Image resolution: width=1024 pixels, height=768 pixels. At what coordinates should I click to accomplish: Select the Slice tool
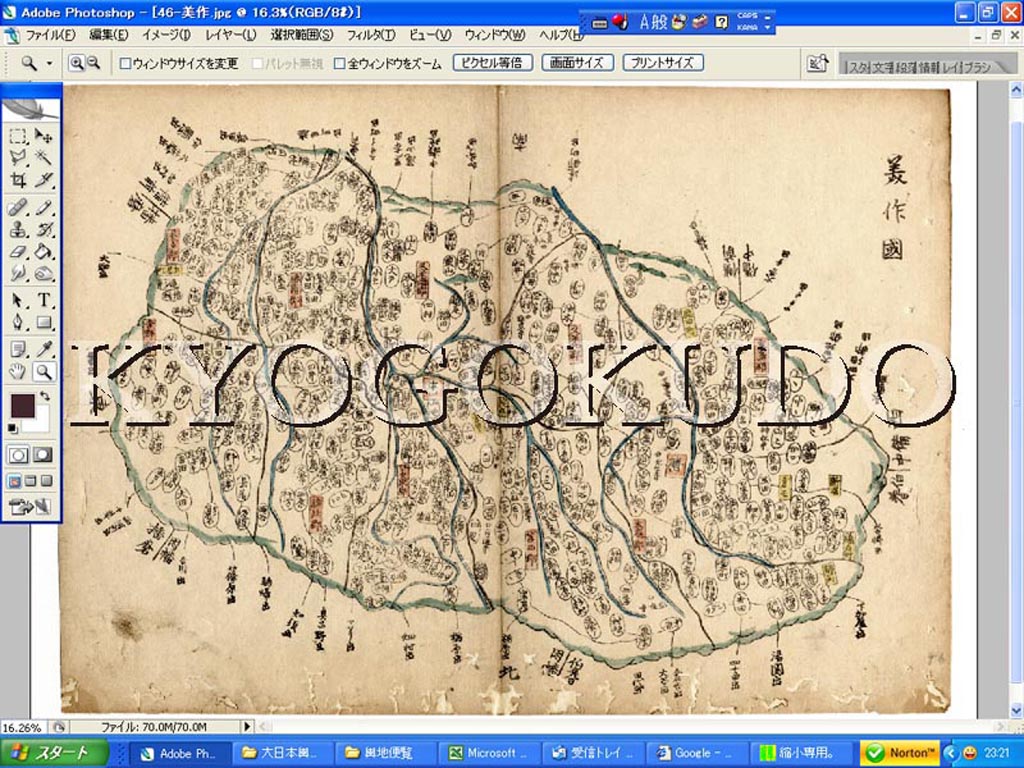tap(44, 180)
